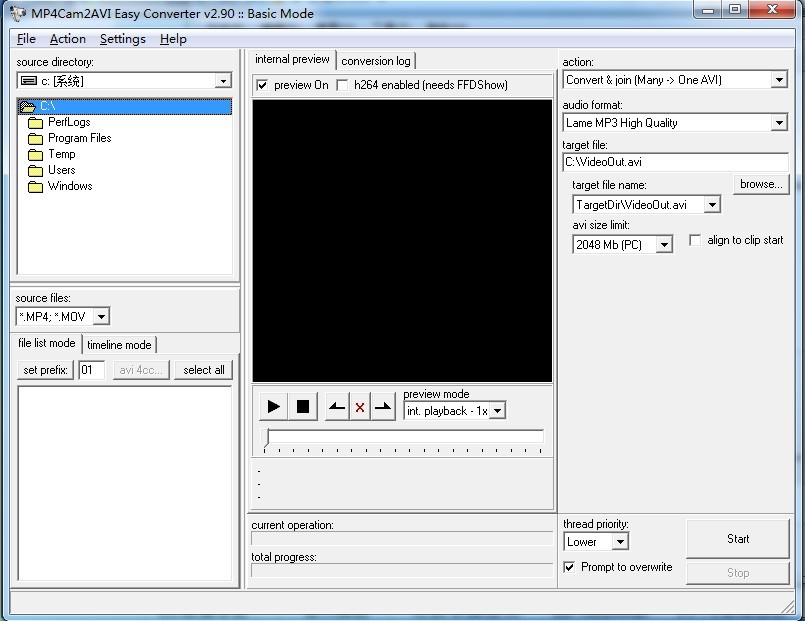Expand the audio format dropdown
Screen dimensions: 805x621
[x=779, y=123]
